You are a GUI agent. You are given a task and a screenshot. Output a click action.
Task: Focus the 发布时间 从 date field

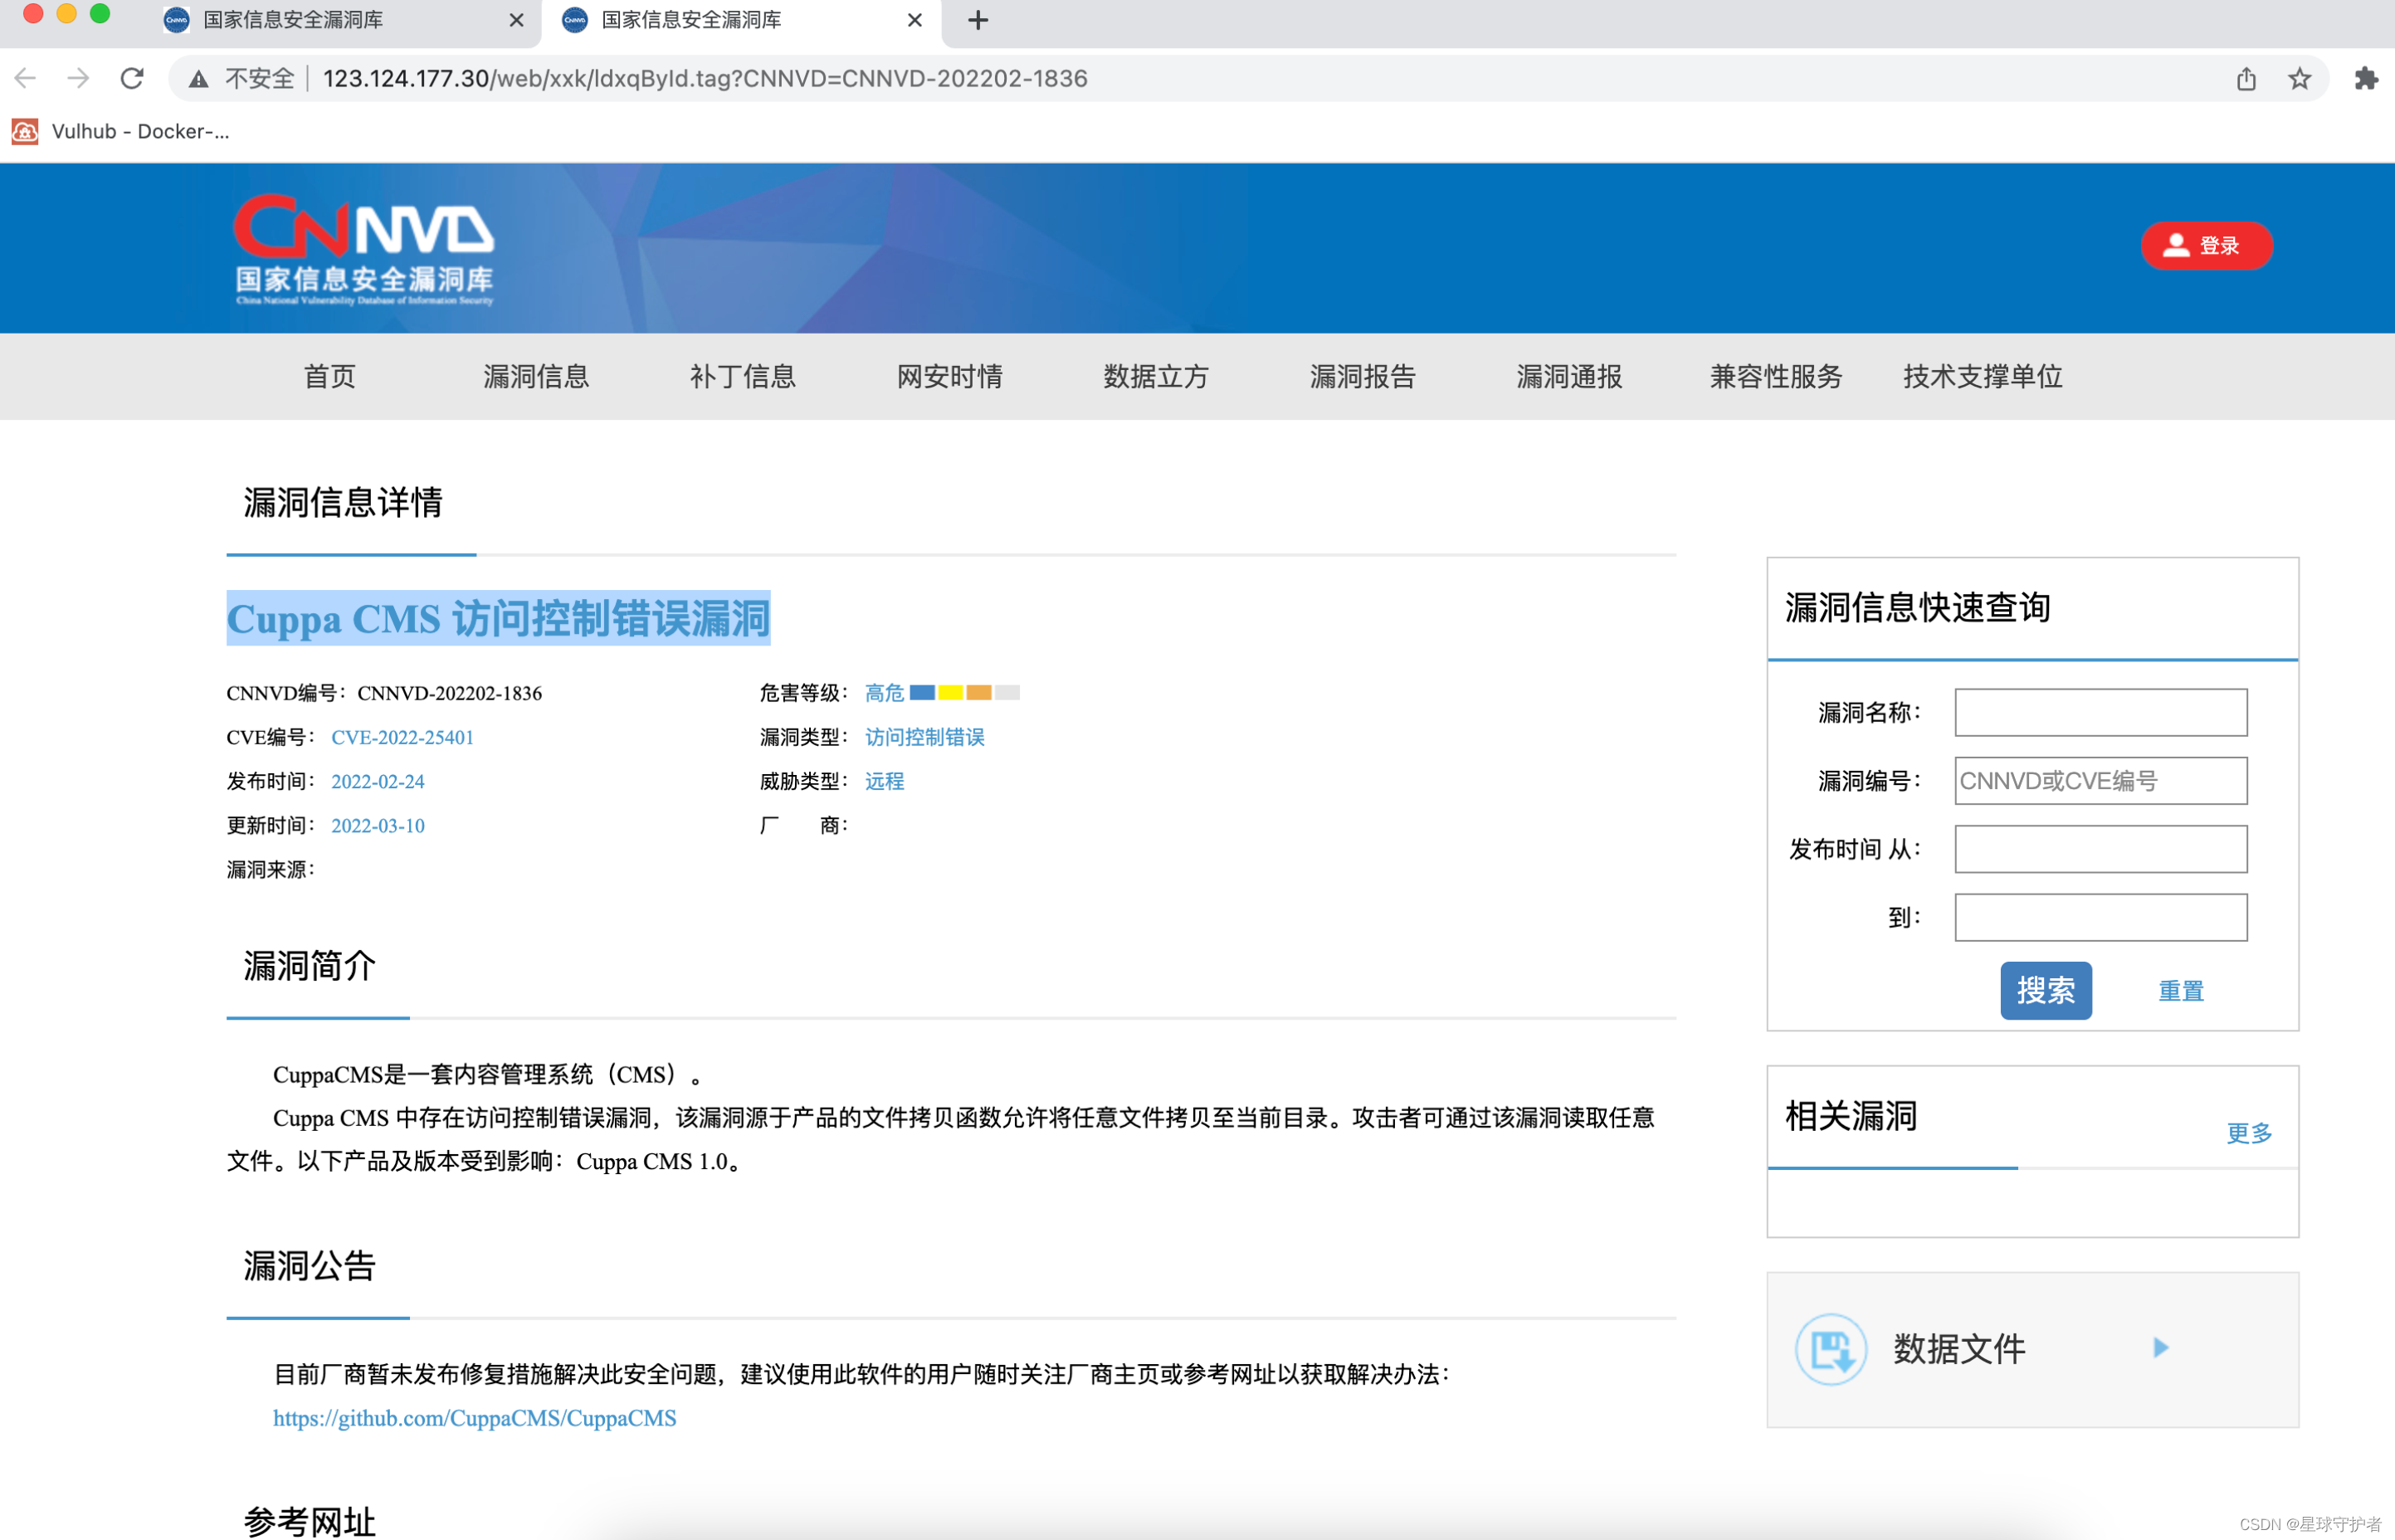(x=2100, y=849)
